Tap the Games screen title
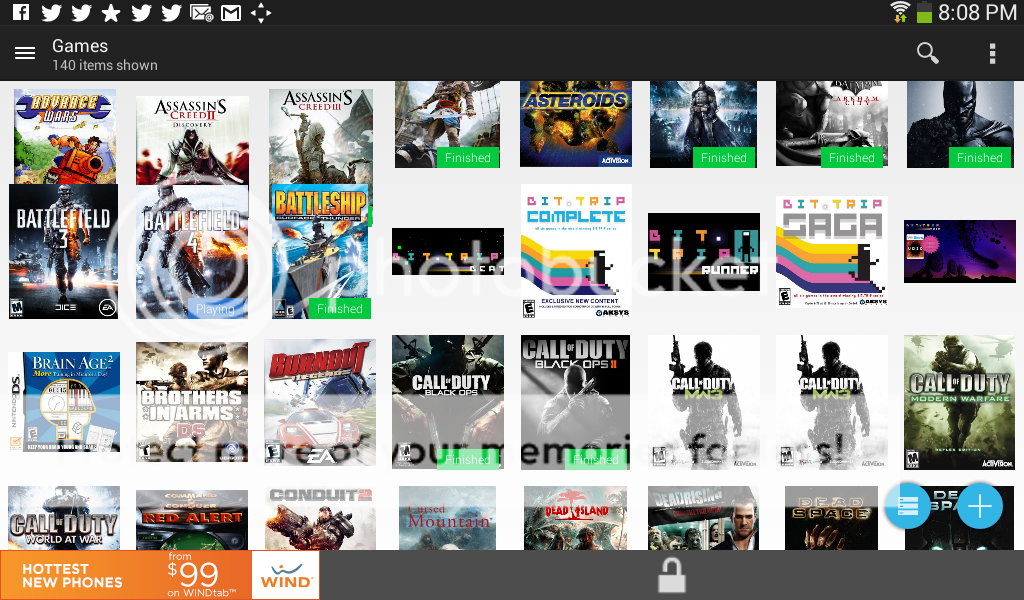This screenshot has width=1024, height=600. 80,46
